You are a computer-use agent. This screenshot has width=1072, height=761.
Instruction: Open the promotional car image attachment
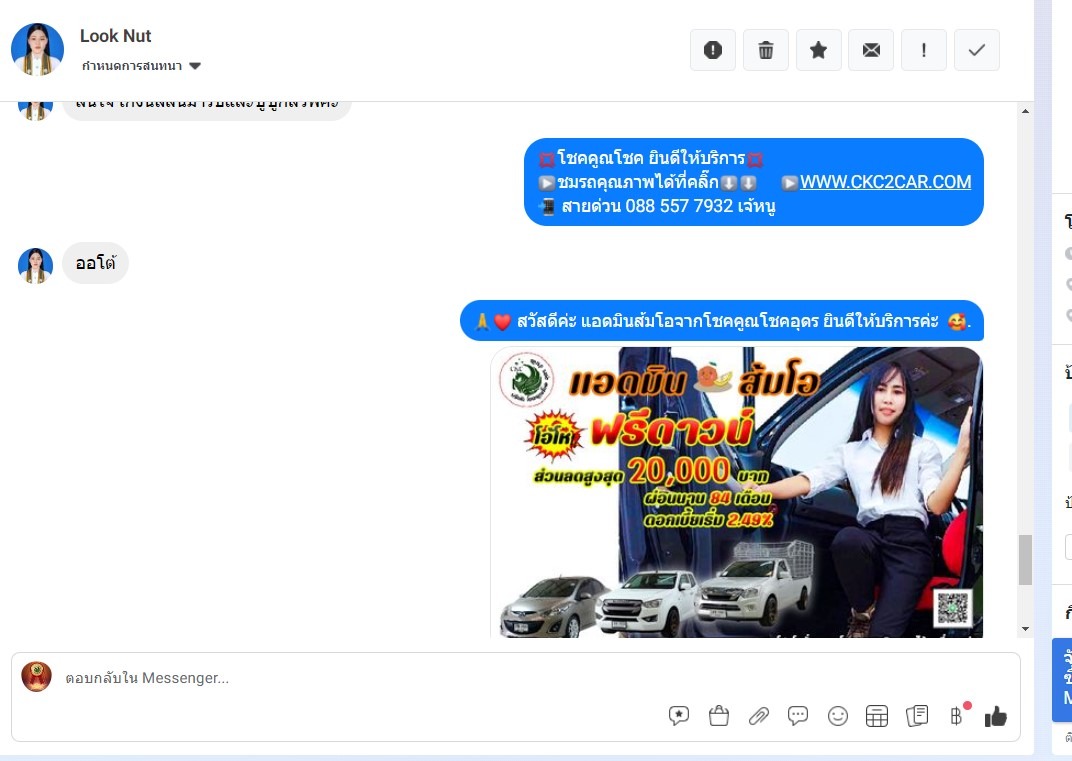tap(737, 492)
